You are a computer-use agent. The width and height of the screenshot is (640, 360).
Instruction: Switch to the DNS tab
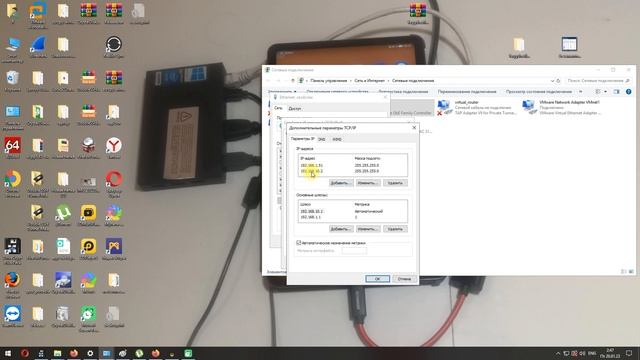tap(322, 139)
